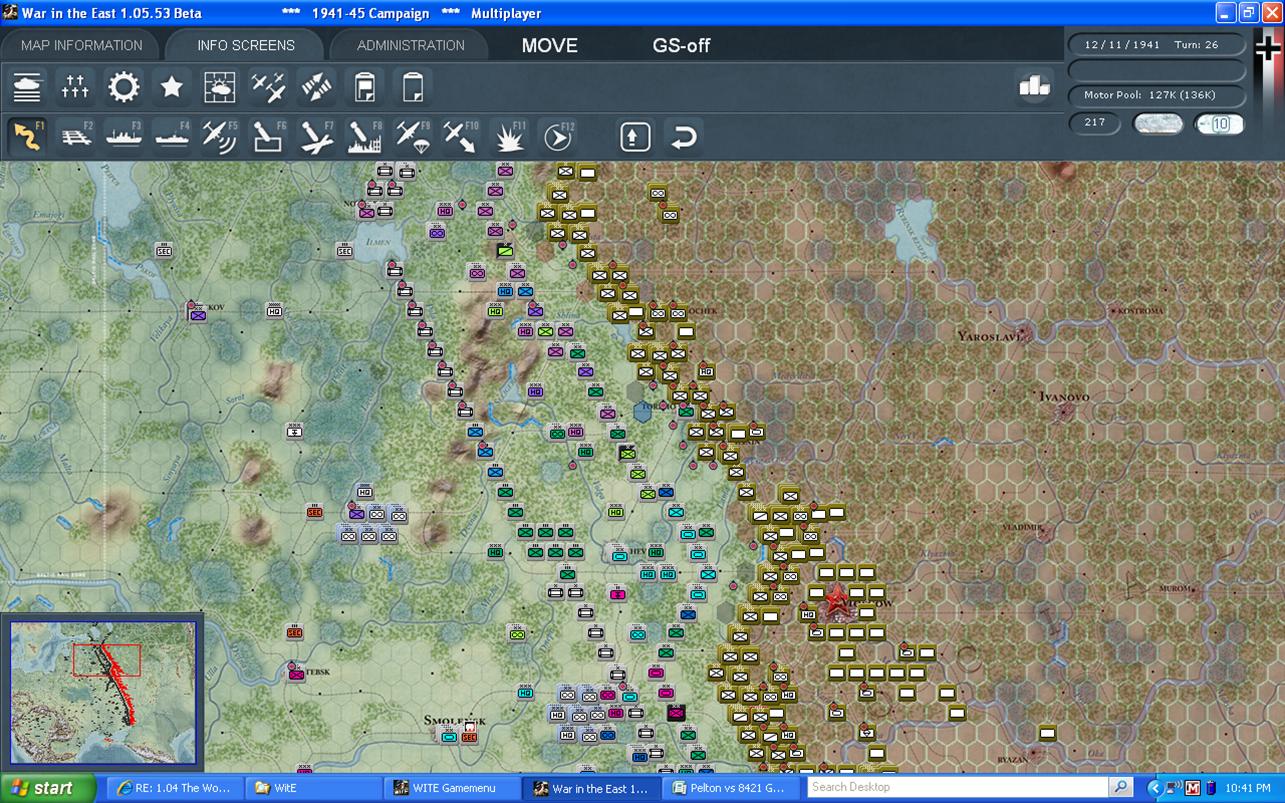Select the F8 bomb city mode
The image size is (1285, 803).
[x=364, y=136]
